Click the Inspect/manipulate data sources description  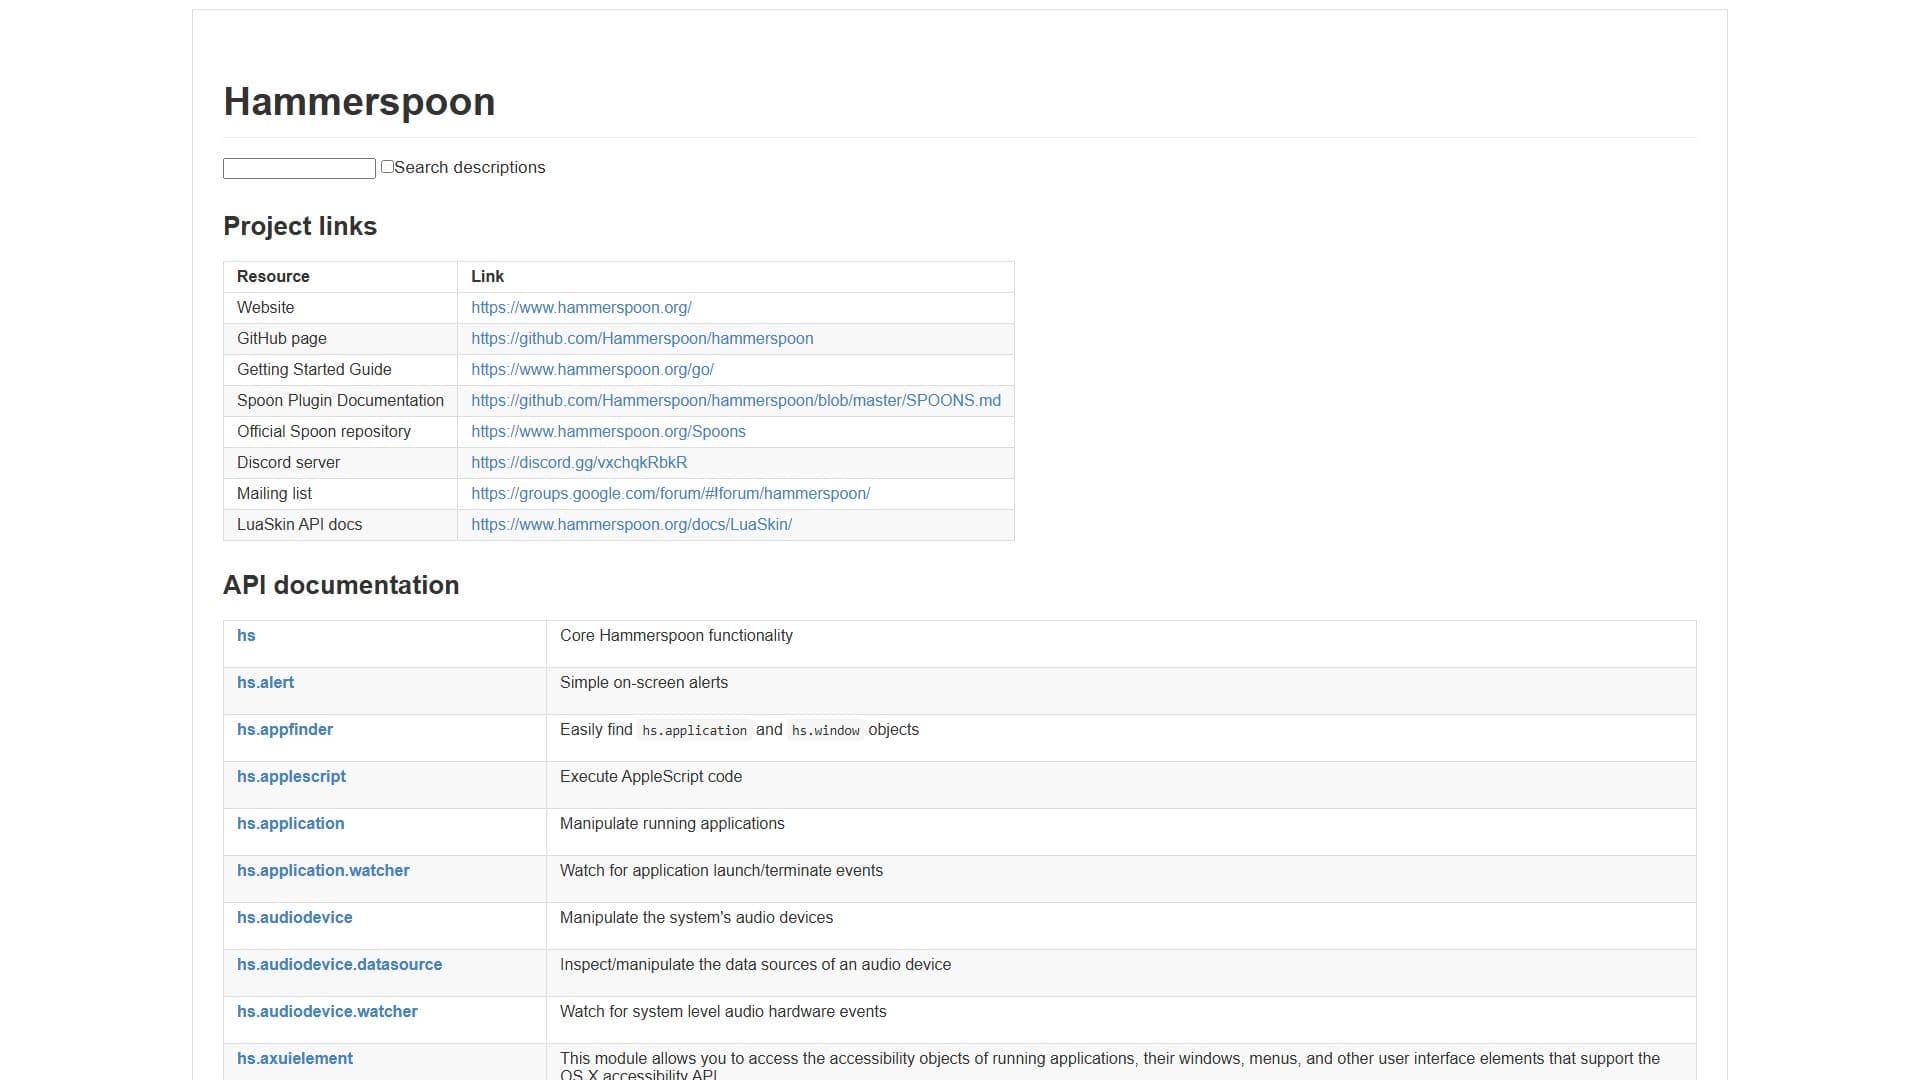(x=755, y=965)
